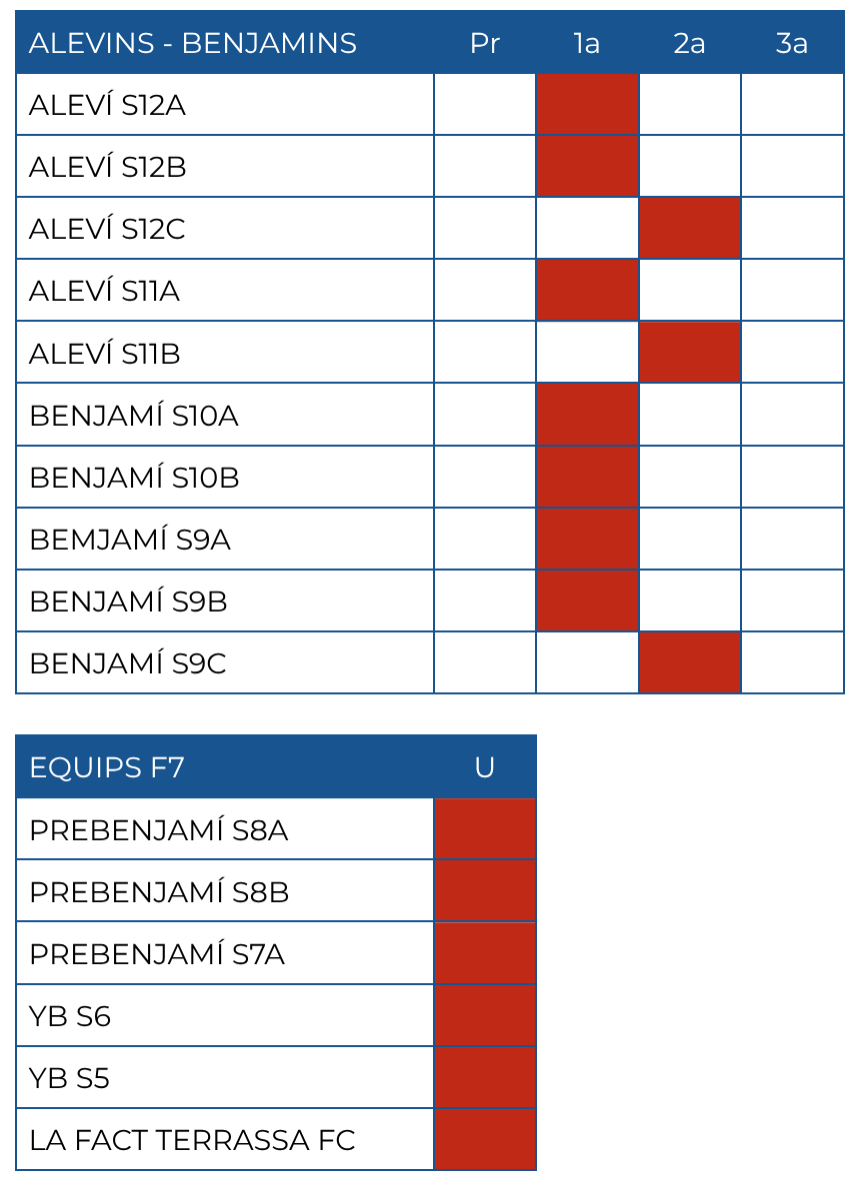Select the 2a column header

689,43
